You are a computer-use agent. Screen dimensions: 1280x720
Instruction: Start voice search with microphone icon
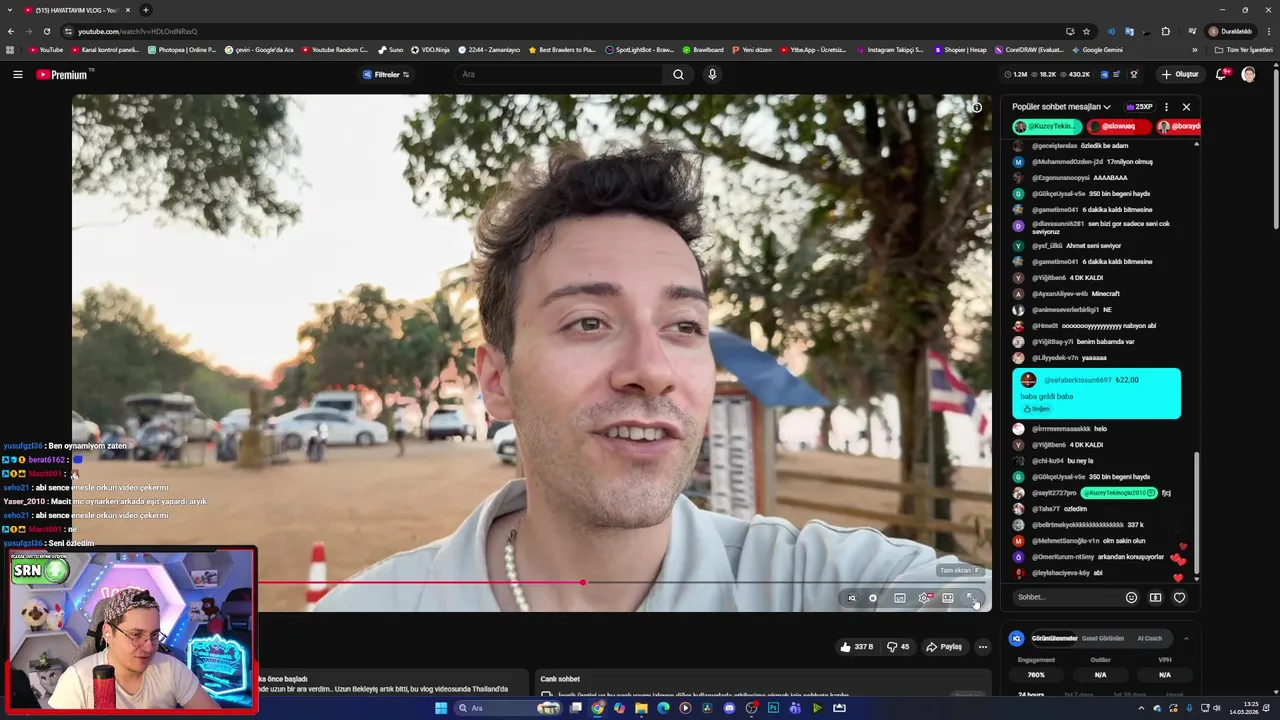pos(712,74)
